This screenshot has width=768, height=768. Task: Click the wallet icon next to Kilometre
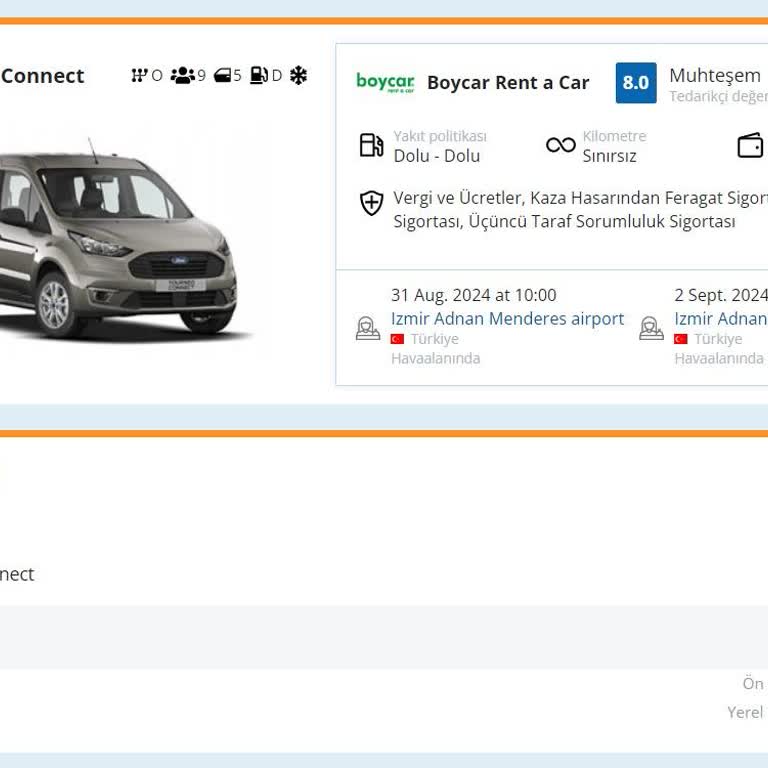750,145
